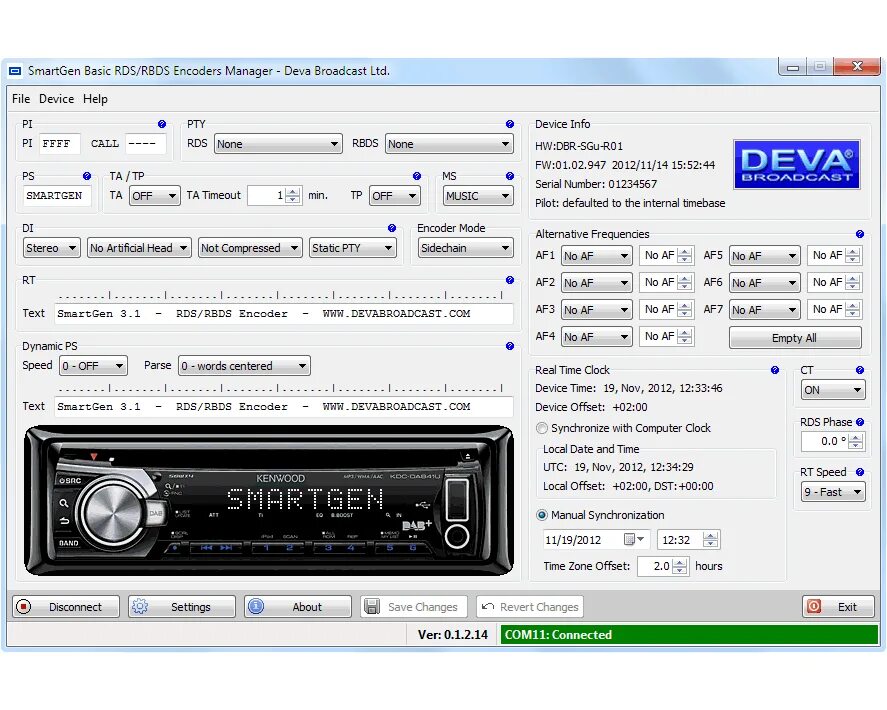Open the AF1 frequency dropdown
This screenshot has width=887, height=710.
point(596,256)
